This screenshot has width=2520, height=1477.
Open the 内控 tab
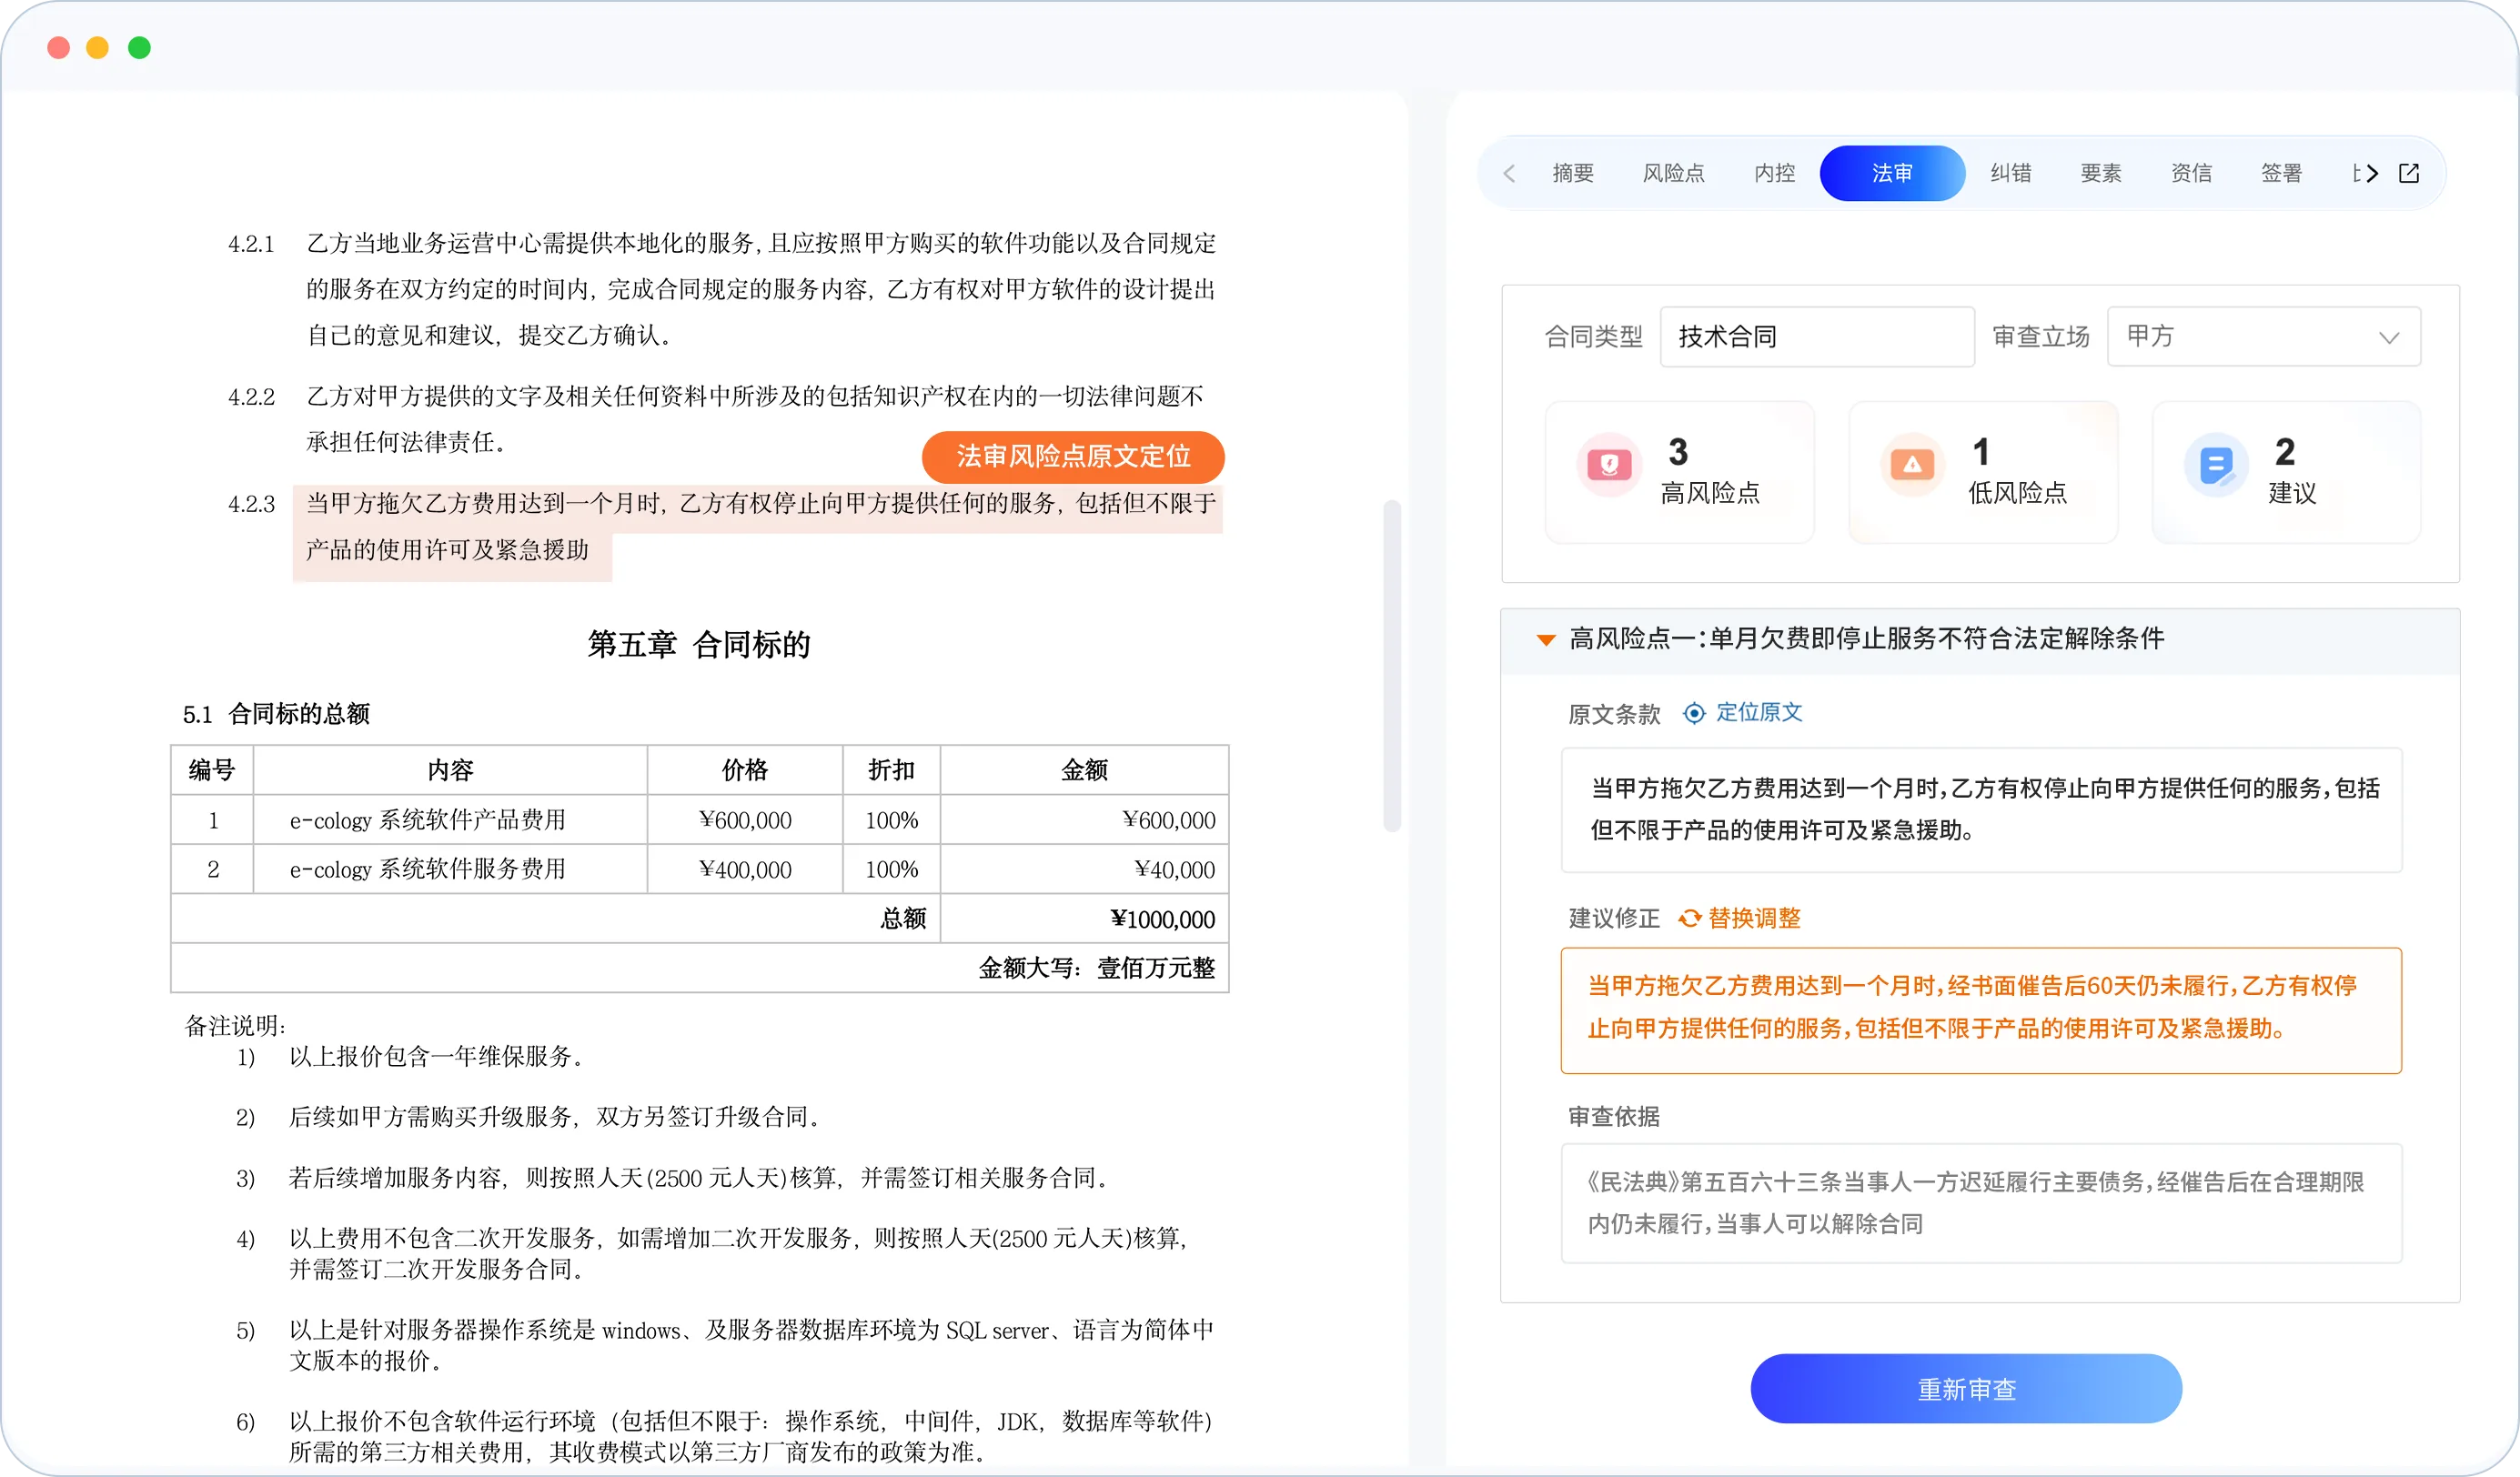[1775, 174]
